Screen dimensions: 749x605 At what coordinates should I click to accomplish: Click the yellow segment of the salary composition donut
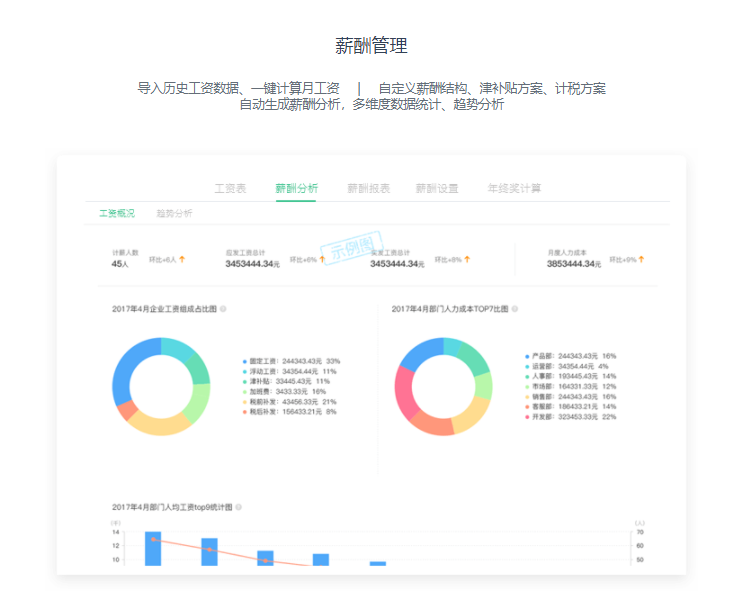click(x=160, y=425)
